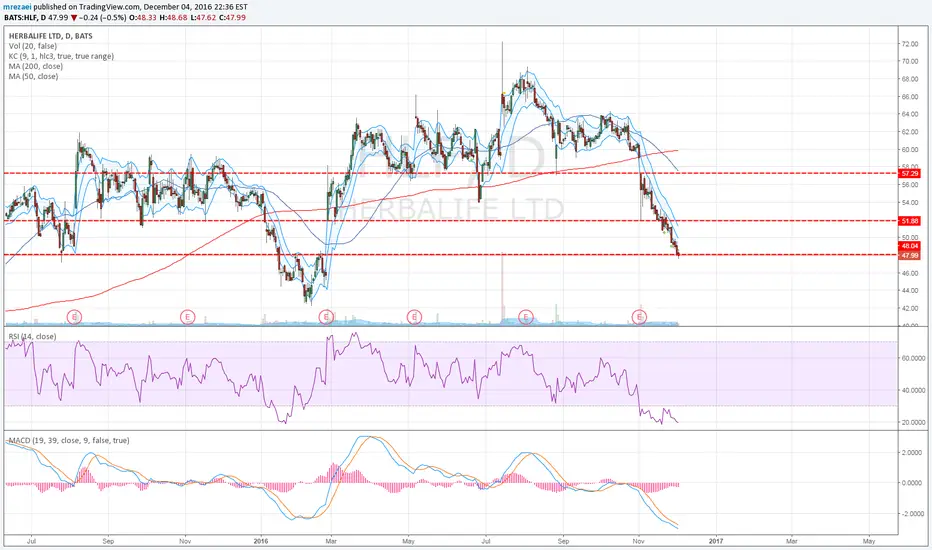Click the O:48.33 open value in the header
The height and width of the screenshot is (550, 932).
click(143, 17)
